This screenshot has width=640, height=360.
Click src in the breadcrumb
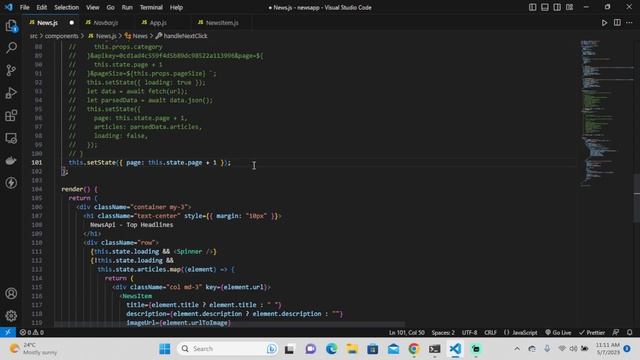33,36
